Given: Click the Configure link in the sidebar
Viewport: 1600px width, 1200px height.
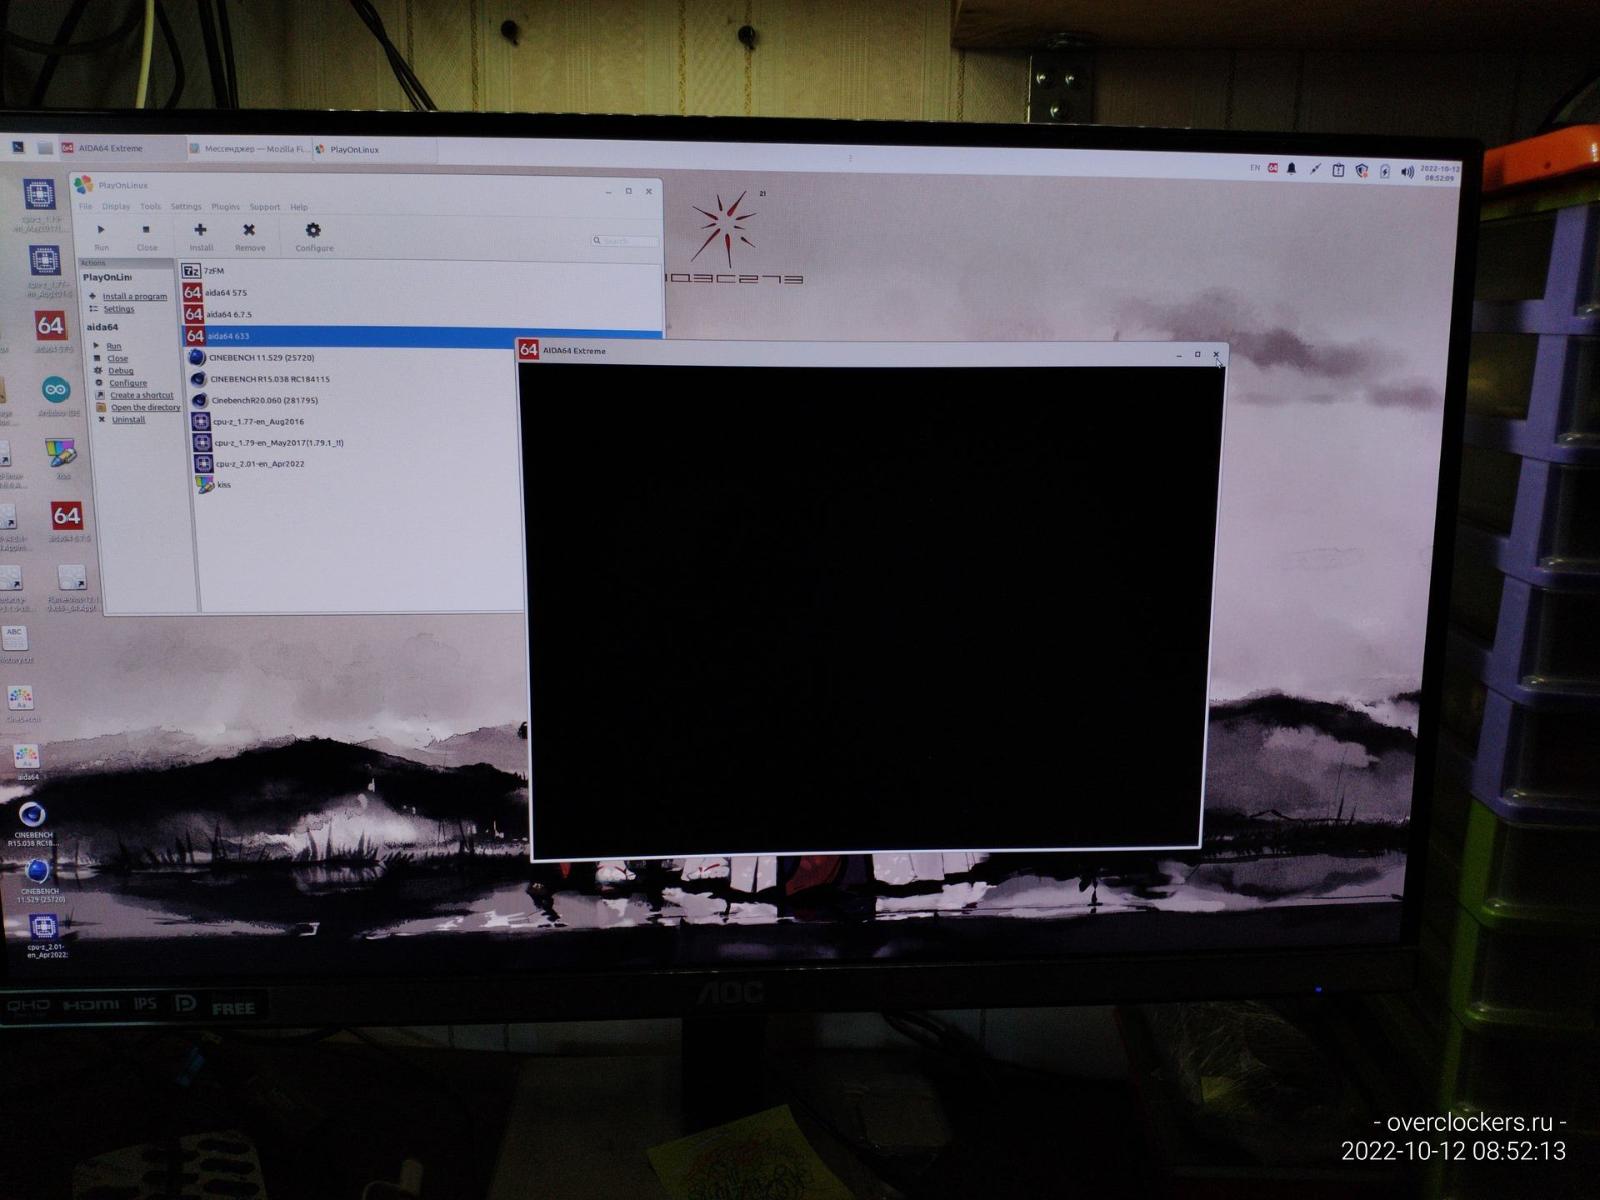Looking at the screenshot, I should (128, 383).
